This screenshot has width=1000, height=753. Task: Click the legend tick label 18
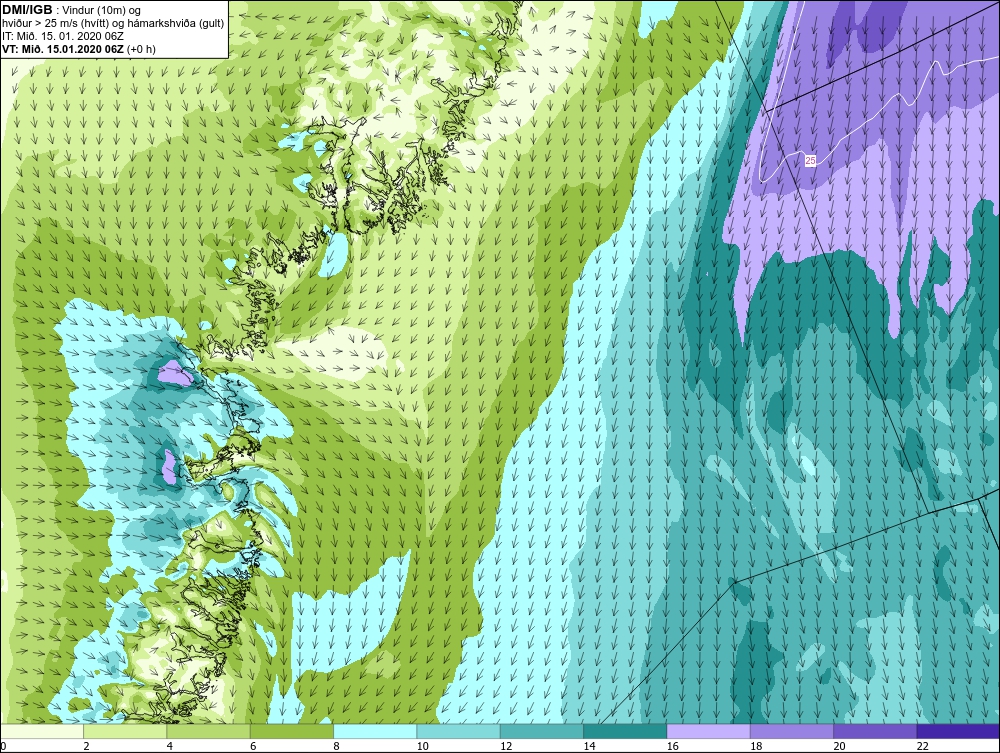pyautogui.click(x=756, y=746)
